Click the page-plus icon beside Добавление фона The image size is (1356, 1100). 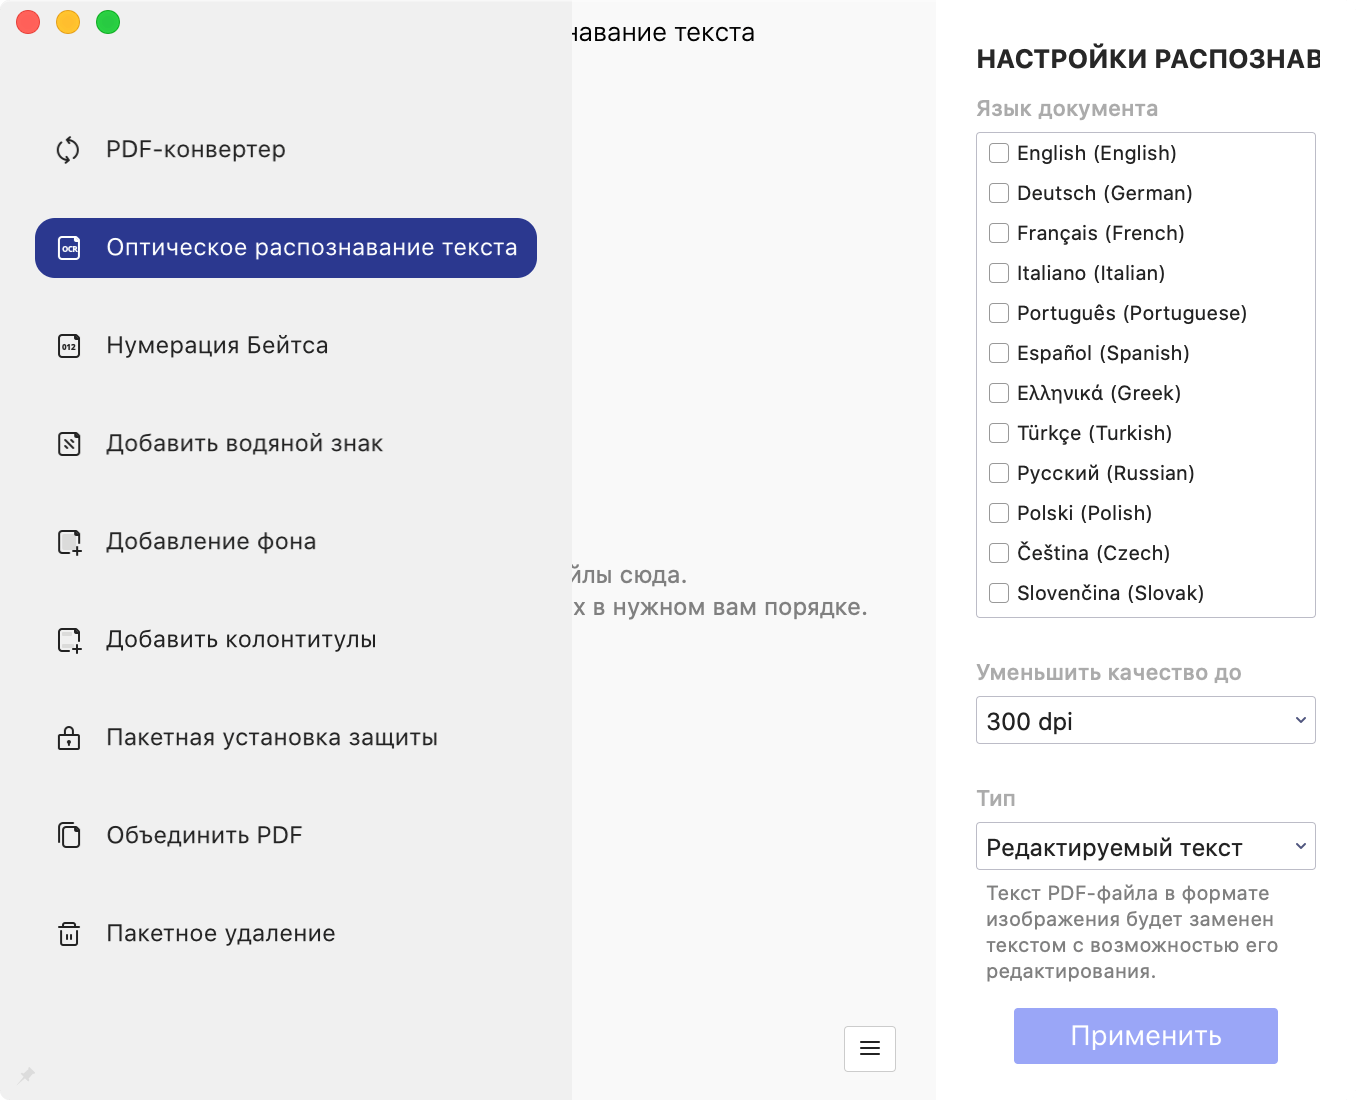point(69,542)
